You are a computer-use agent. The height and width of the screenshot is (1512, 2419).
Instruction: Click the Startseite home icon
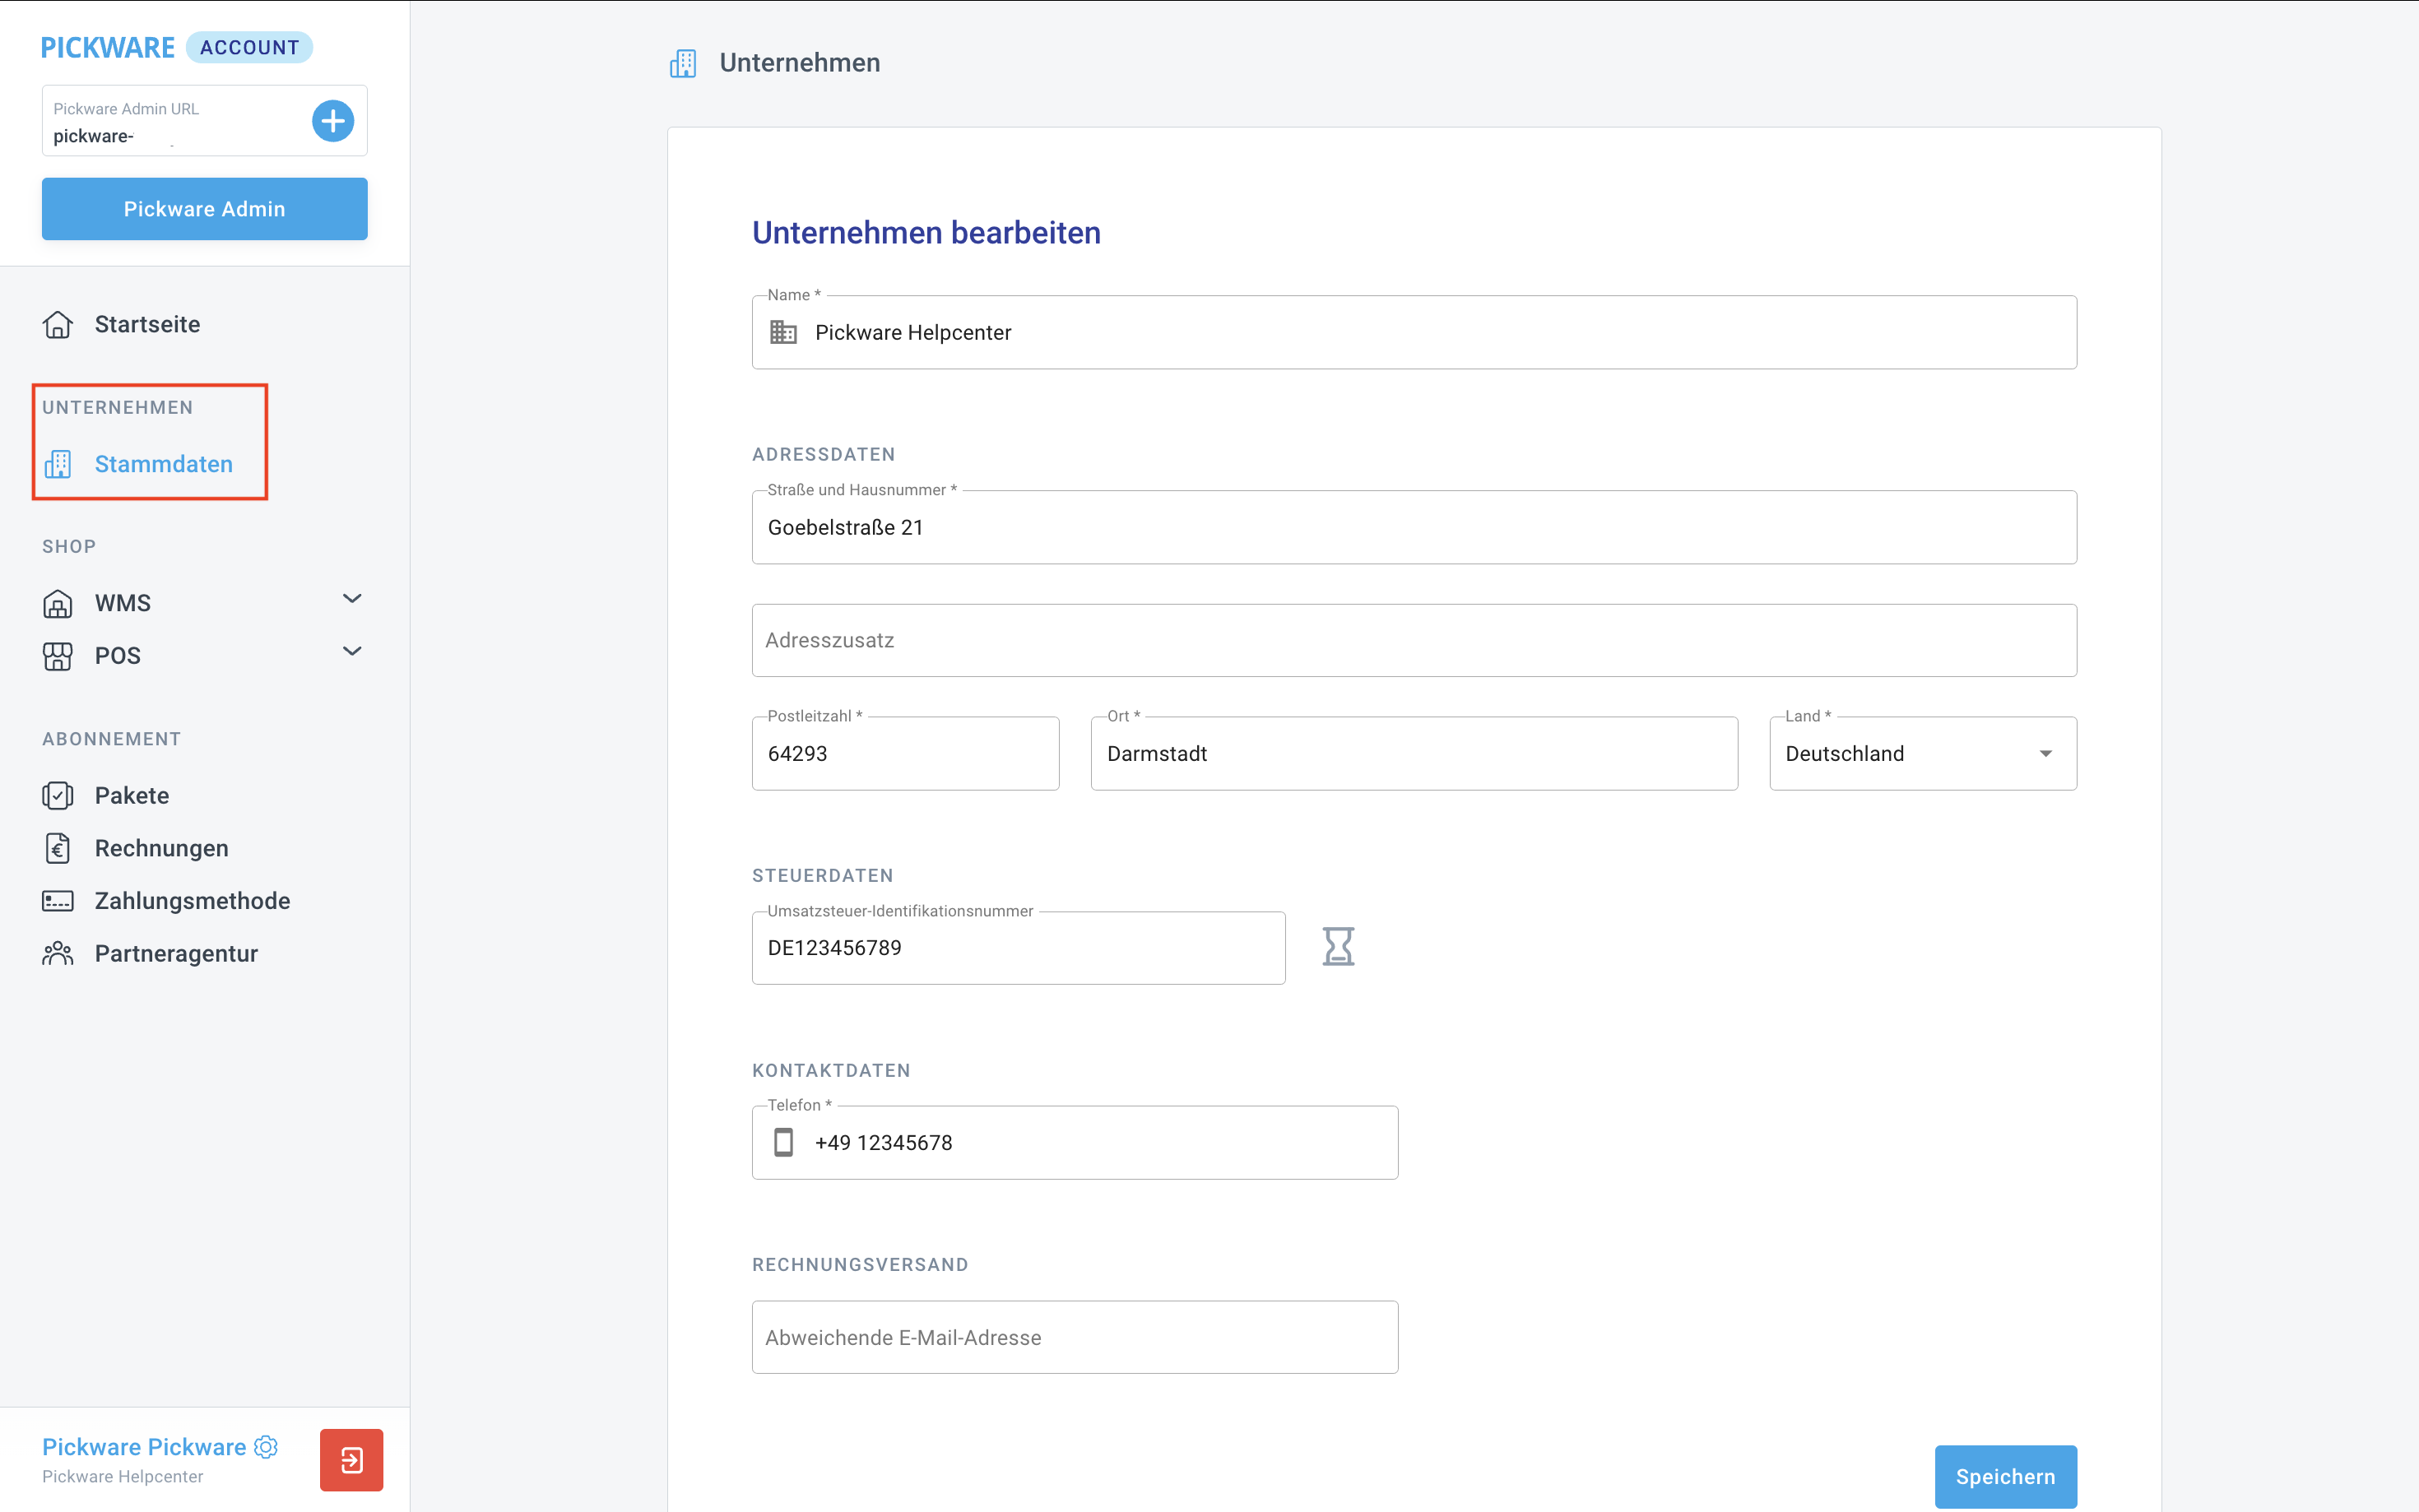58,324
